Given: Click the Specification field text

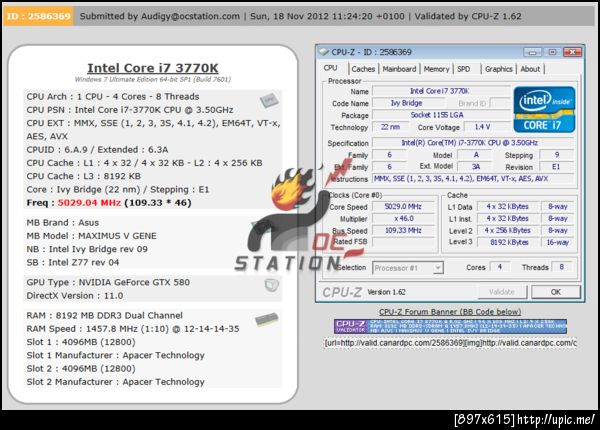Looking at the screenshot, I should point(473,143).
